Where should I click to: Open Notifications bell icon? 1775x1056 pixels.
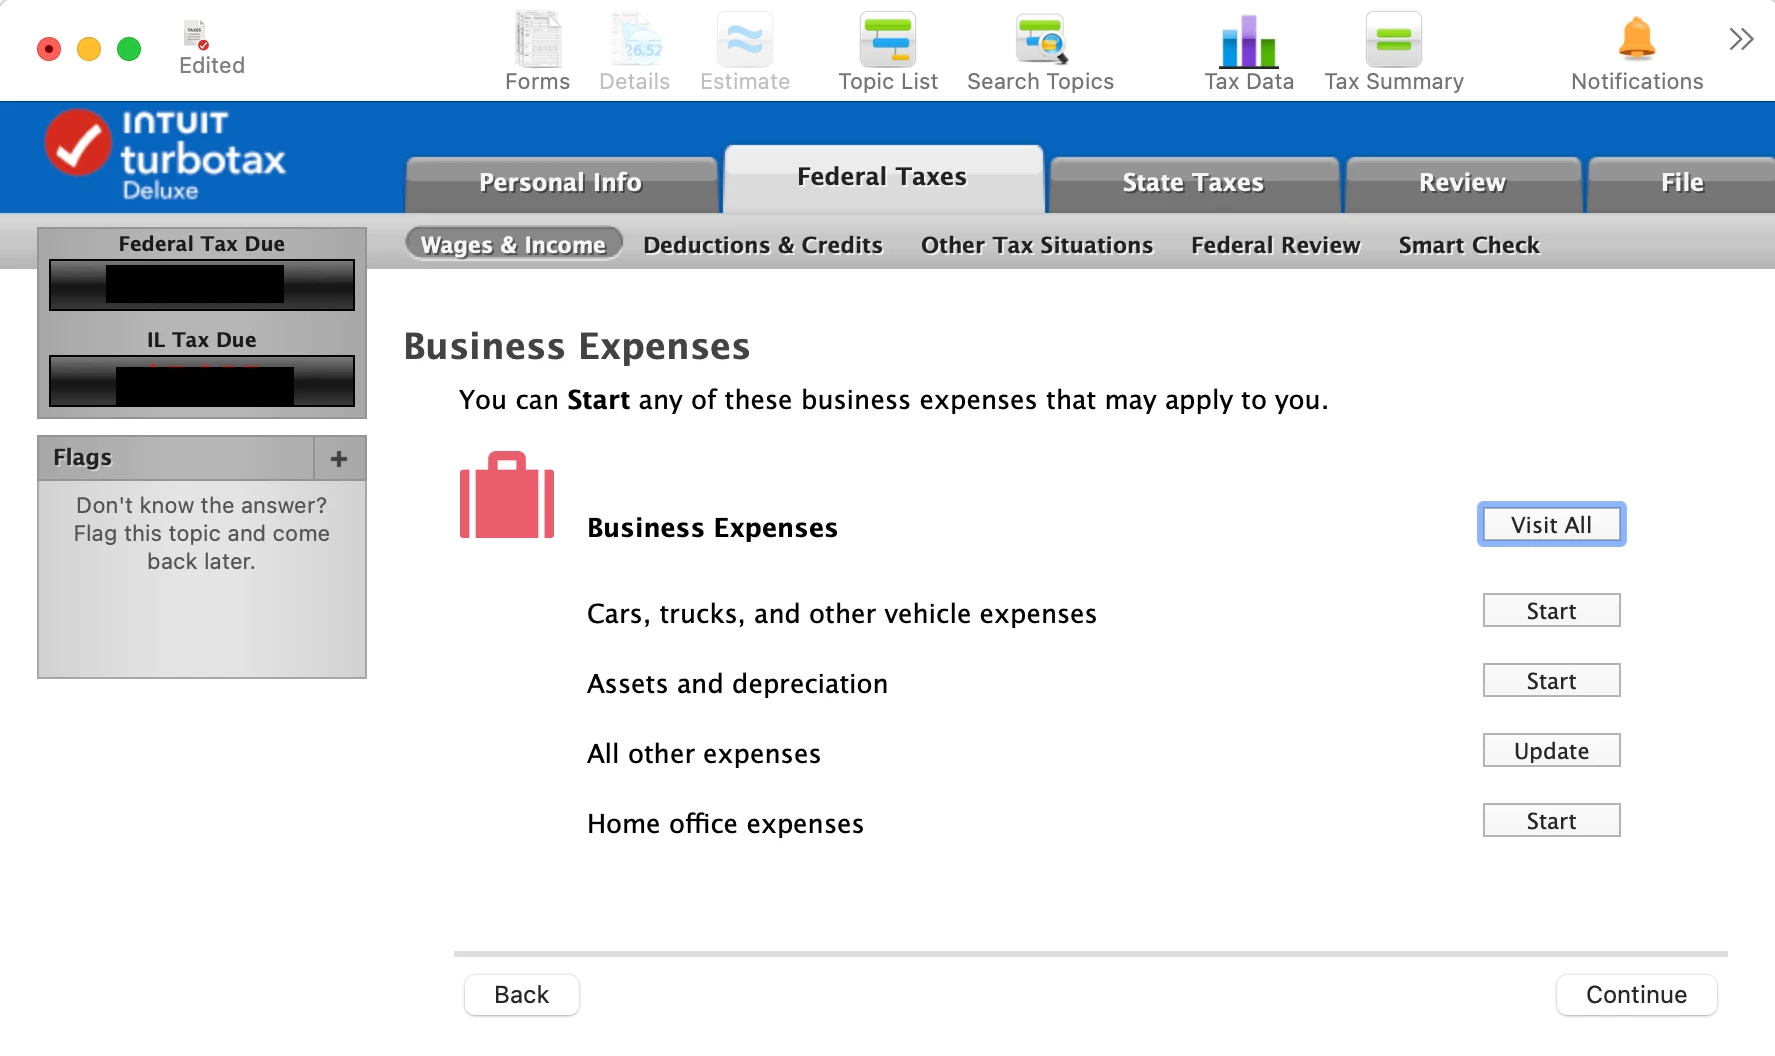pos(1637,39)
